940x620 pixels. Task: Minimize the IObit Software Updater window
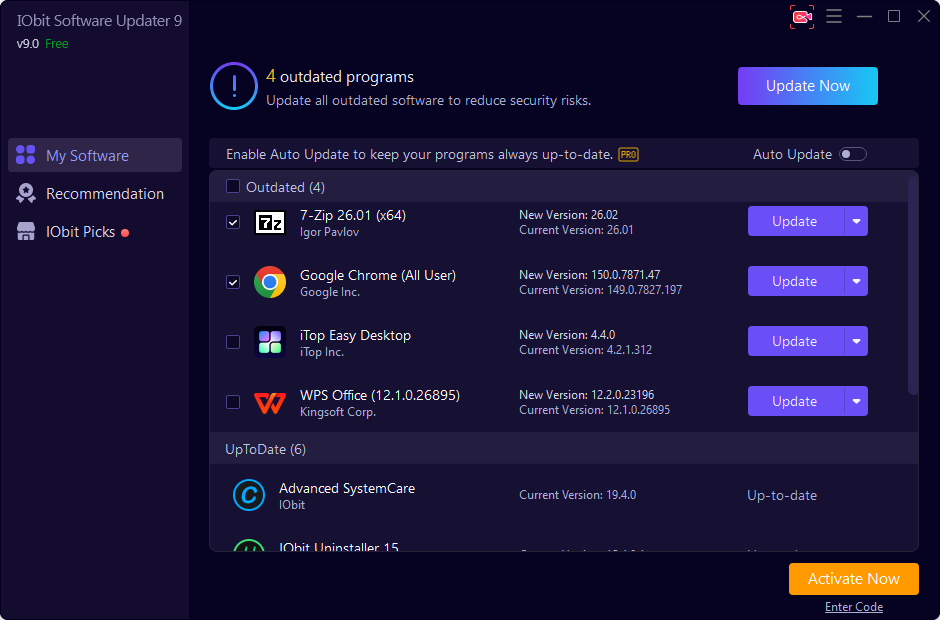click(864, 16)
